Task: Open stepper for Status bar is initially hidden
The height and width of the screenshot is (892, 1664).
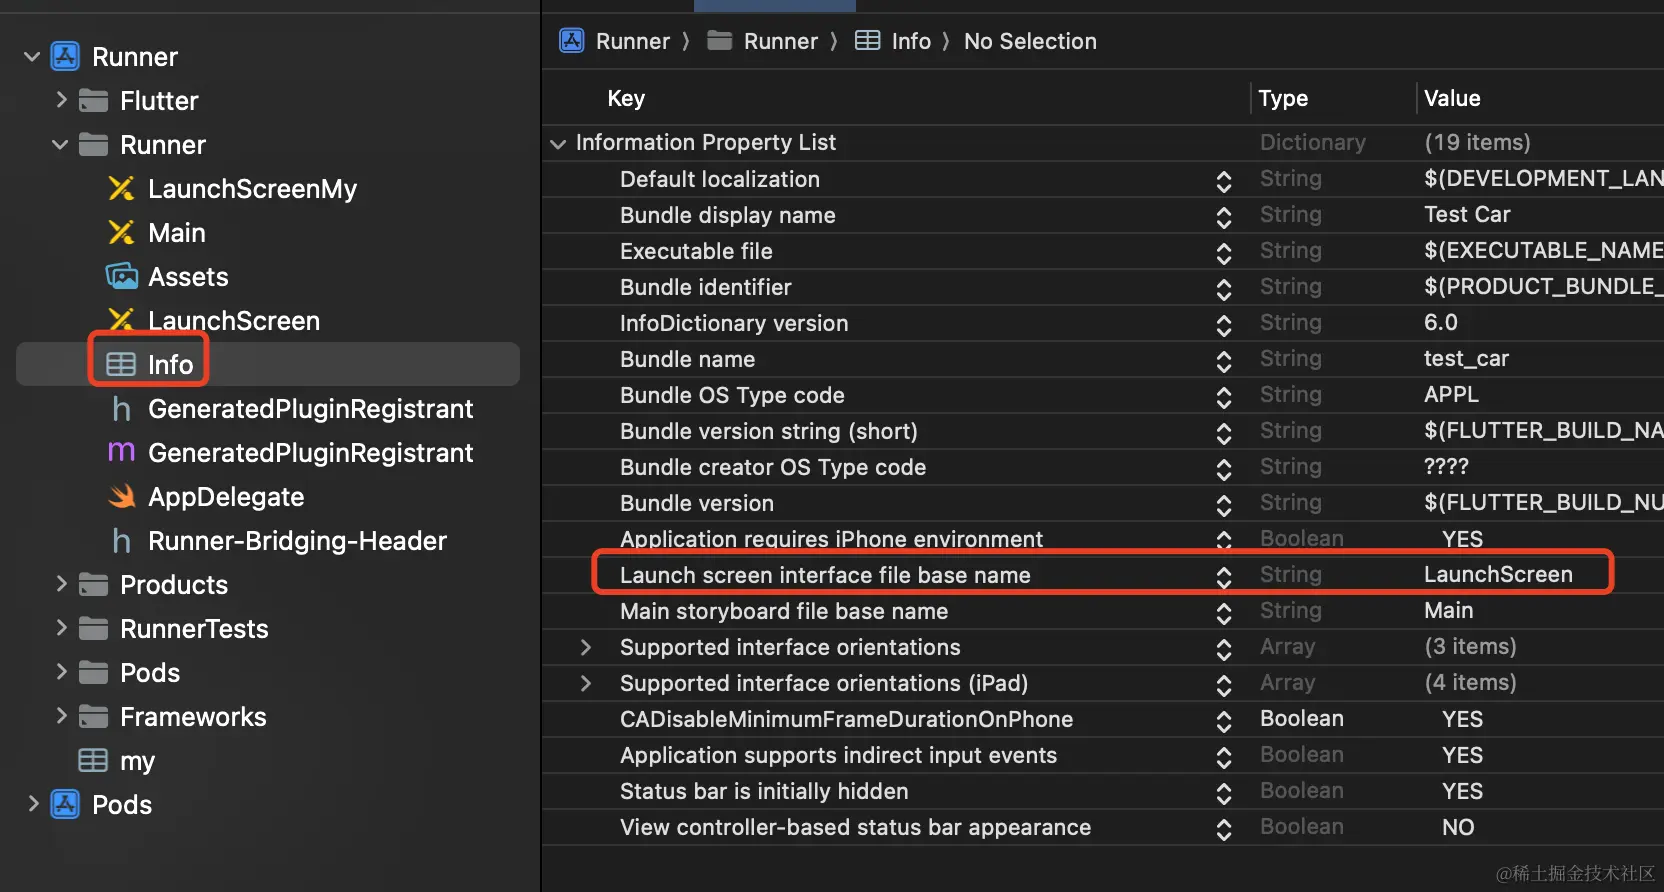Action: (1223, 792)
